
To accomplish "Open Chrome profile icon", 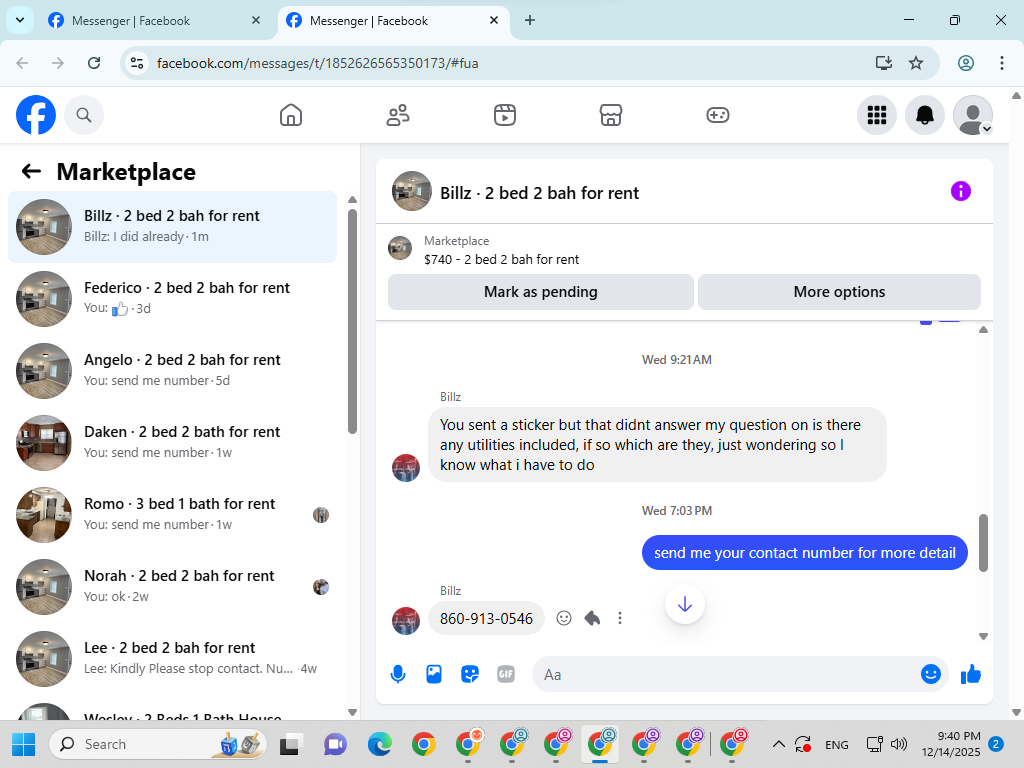I will point(966,63).
